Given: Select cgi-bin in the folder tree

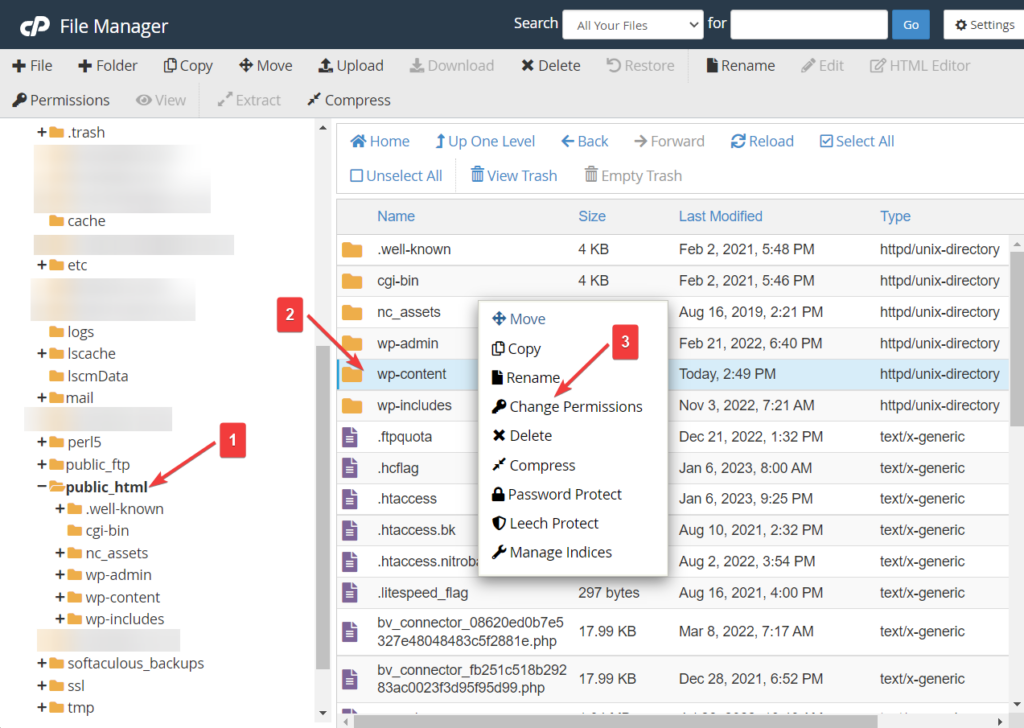Looking at the screenshot, I should tap(99, 531).
